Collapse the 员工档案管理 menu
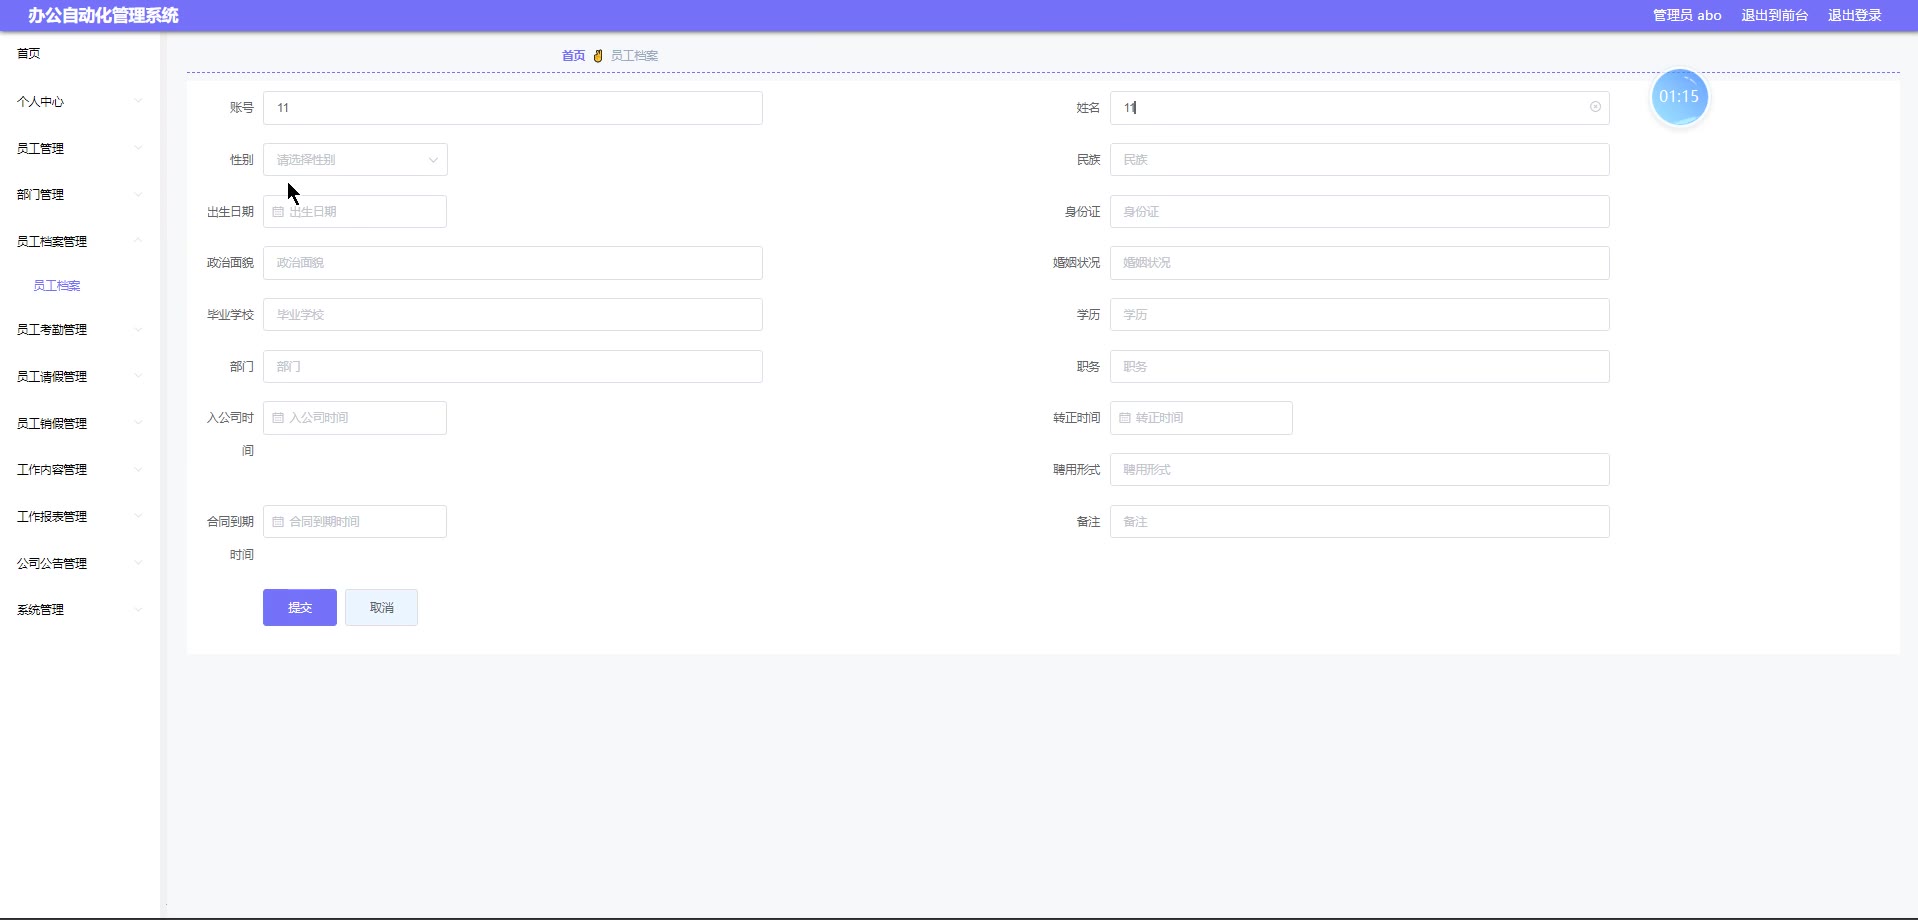 (80, 241)
